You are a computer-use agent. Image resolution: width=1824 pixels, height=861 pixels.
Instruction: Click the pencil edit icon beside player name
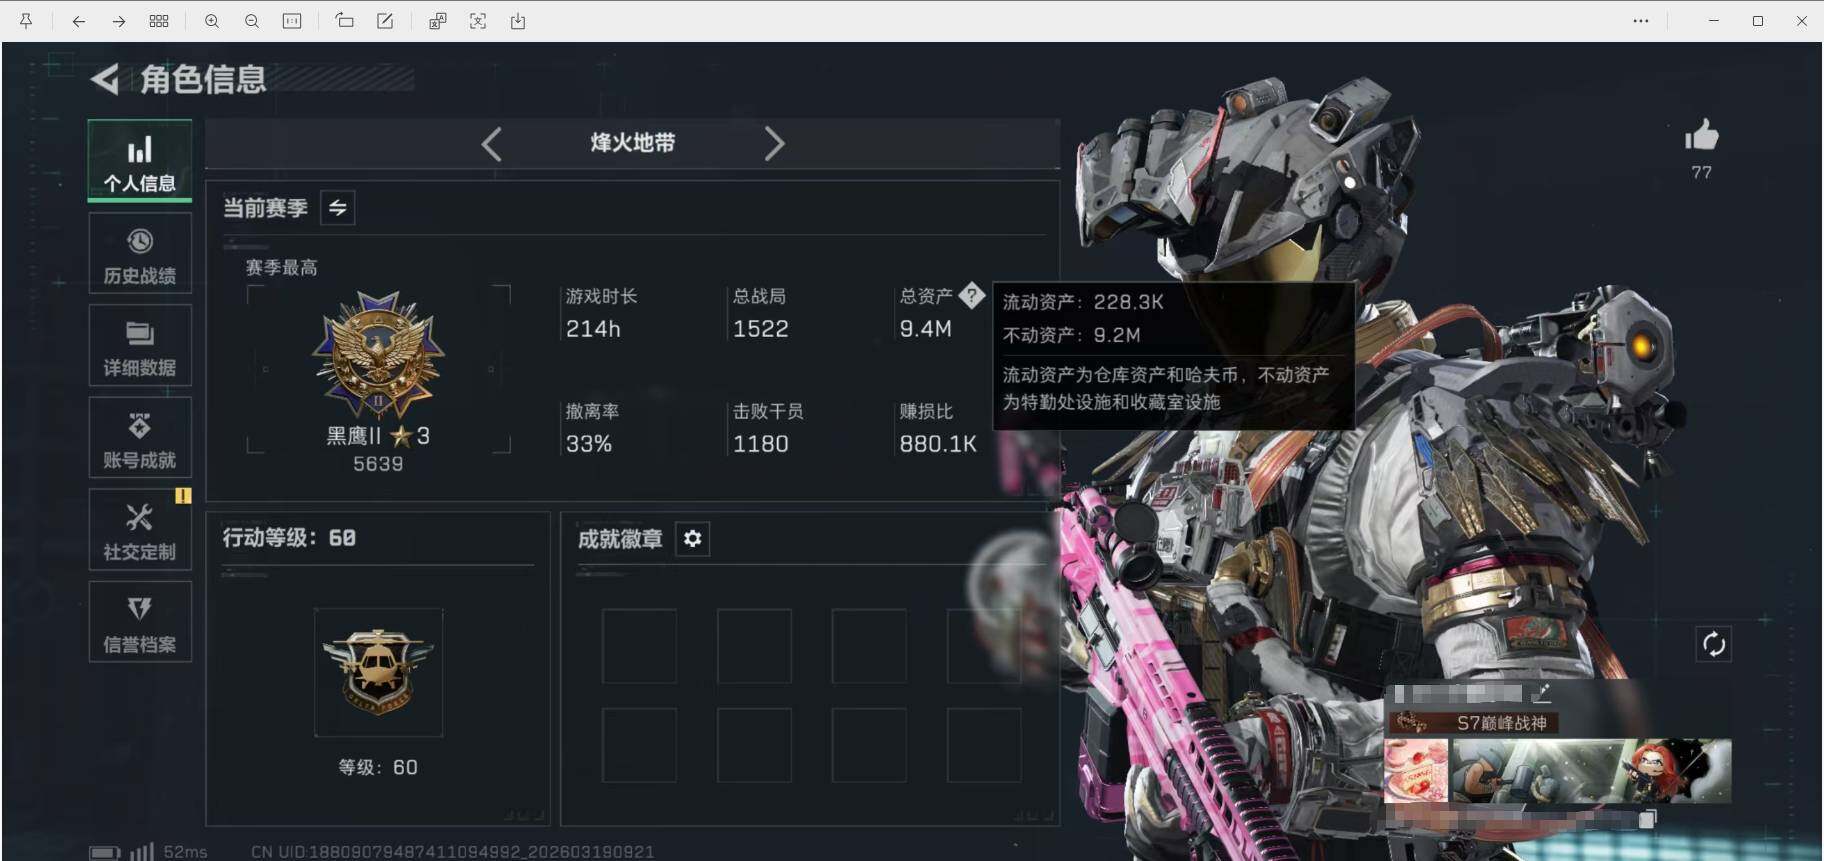pyautogui.click(x=1542, y=692)
